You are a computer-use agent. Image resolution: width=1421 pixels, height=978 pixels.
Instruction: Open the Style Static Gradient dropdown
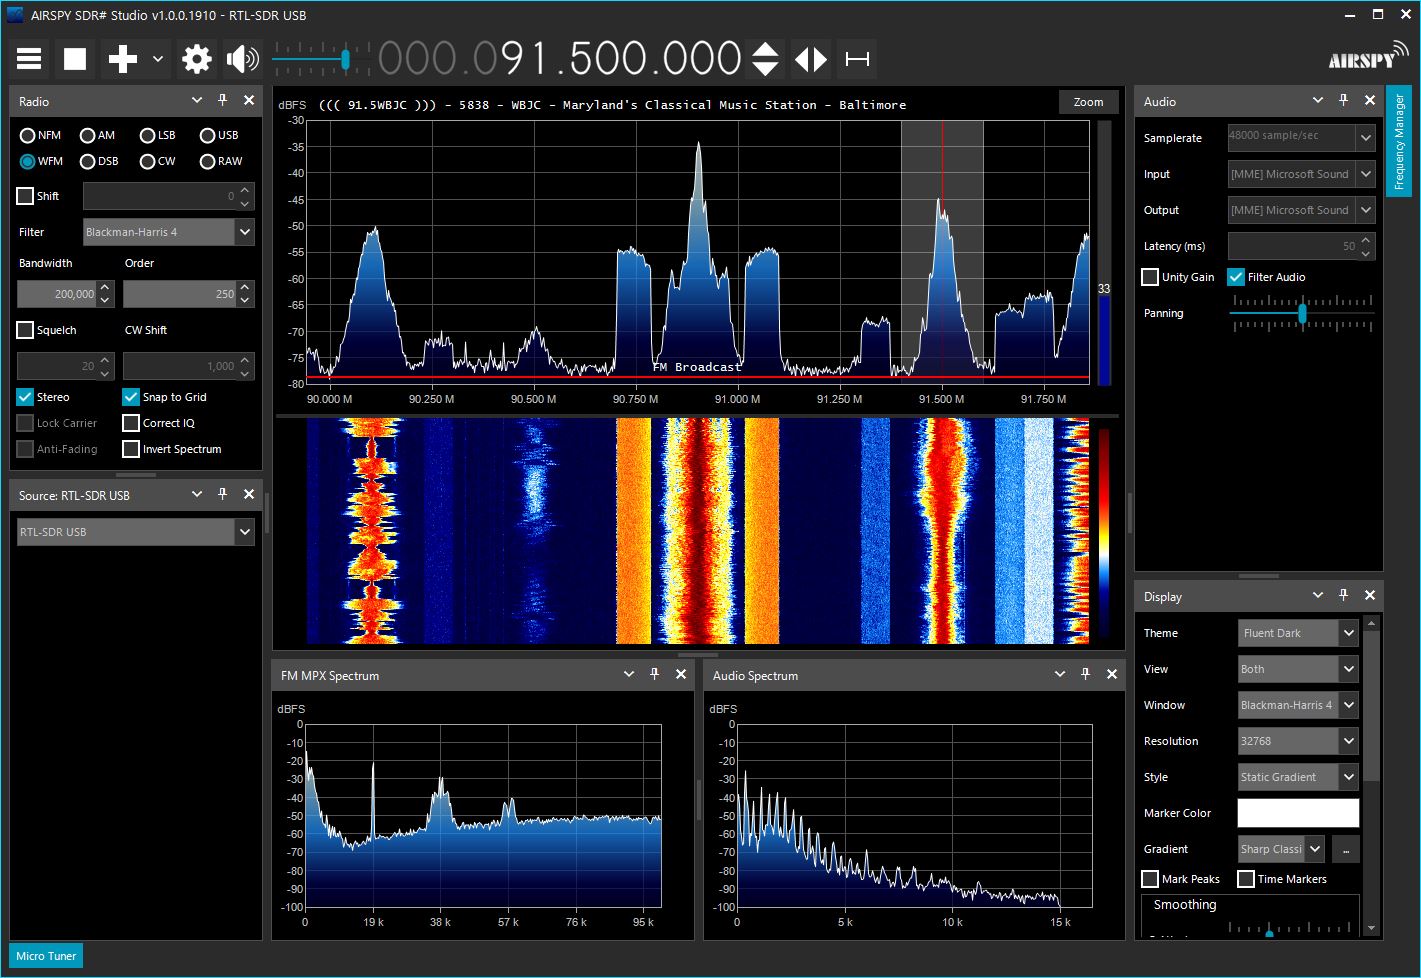[x=1298, y=777]
